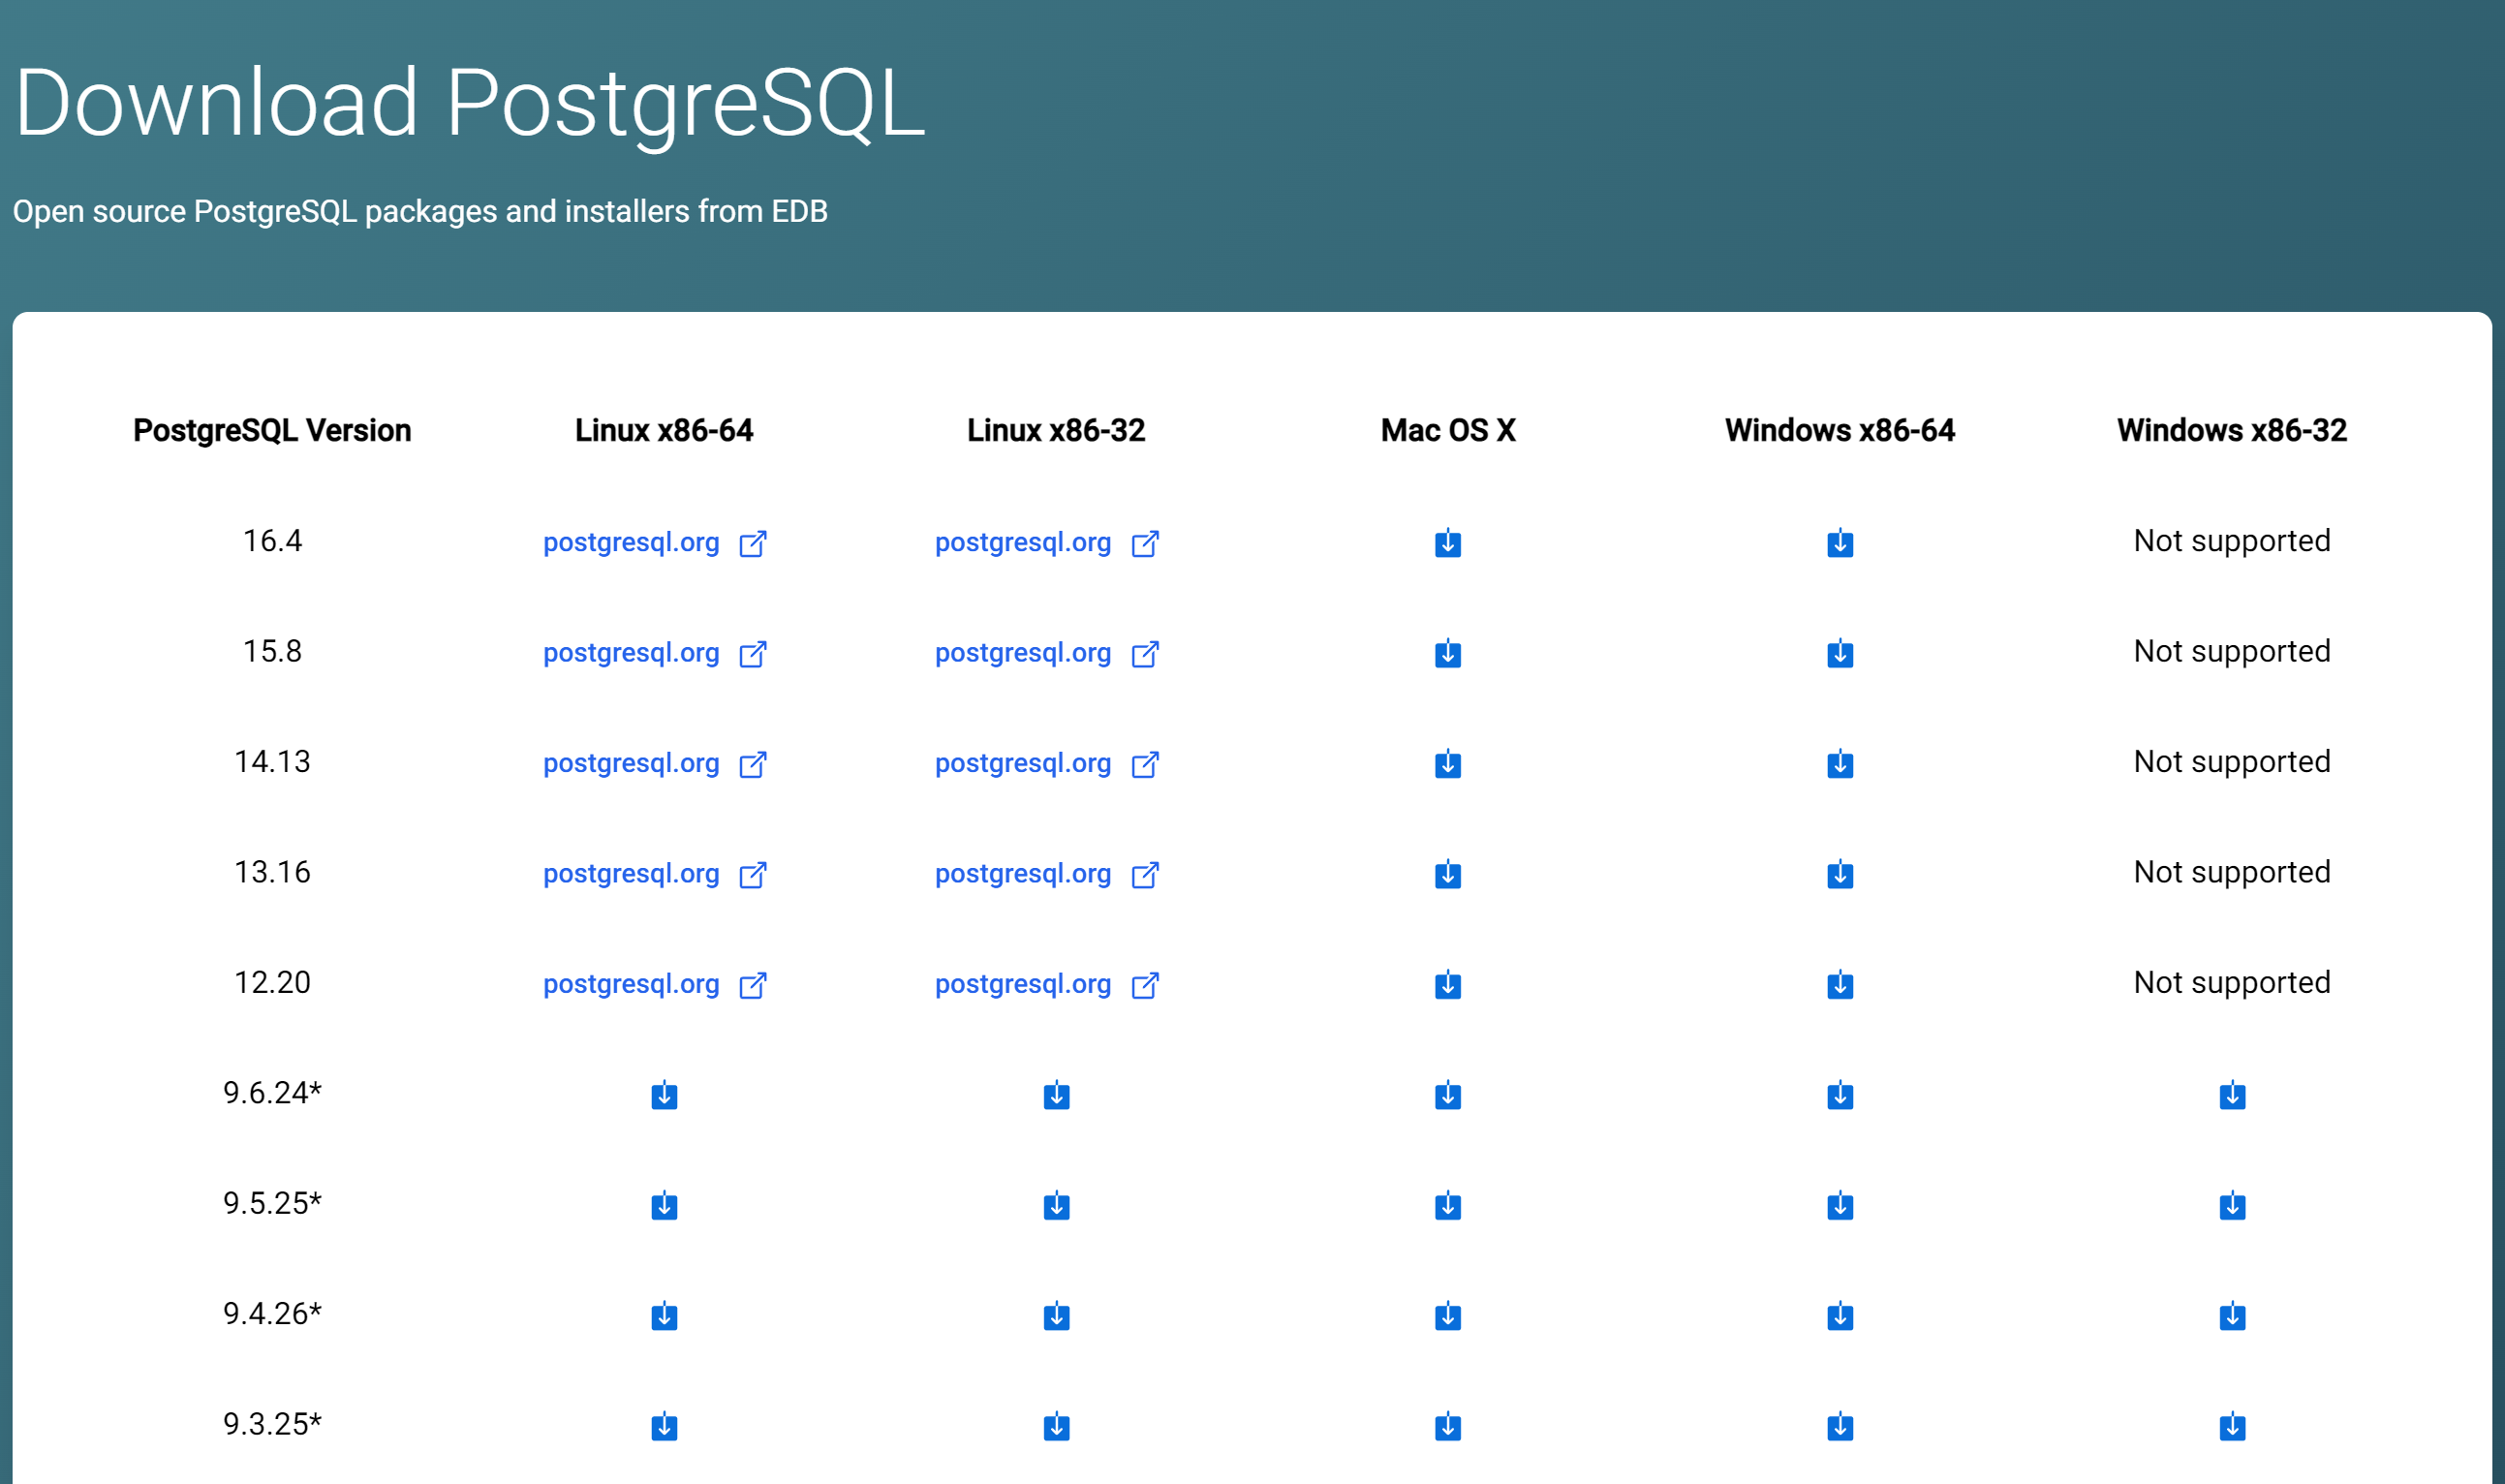
Task: Open postgresql.org link for 15.8 Linux x86-32
Action: point(1022,653)
